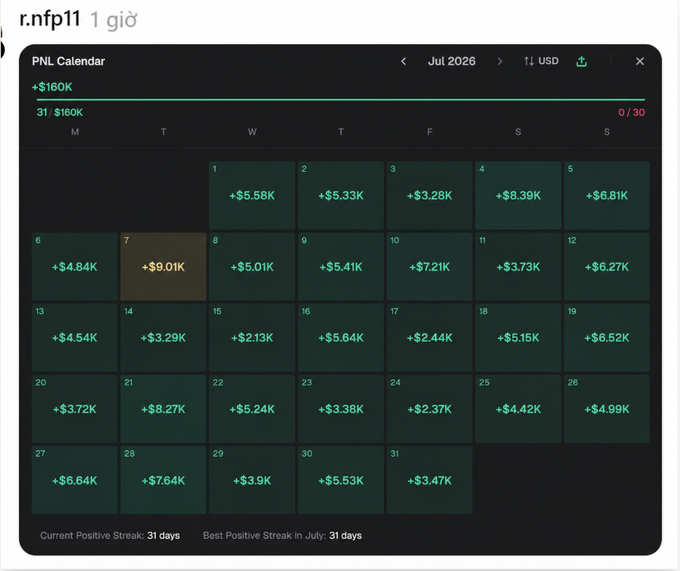Select July 24 cell showing +$2.37K

429,409
